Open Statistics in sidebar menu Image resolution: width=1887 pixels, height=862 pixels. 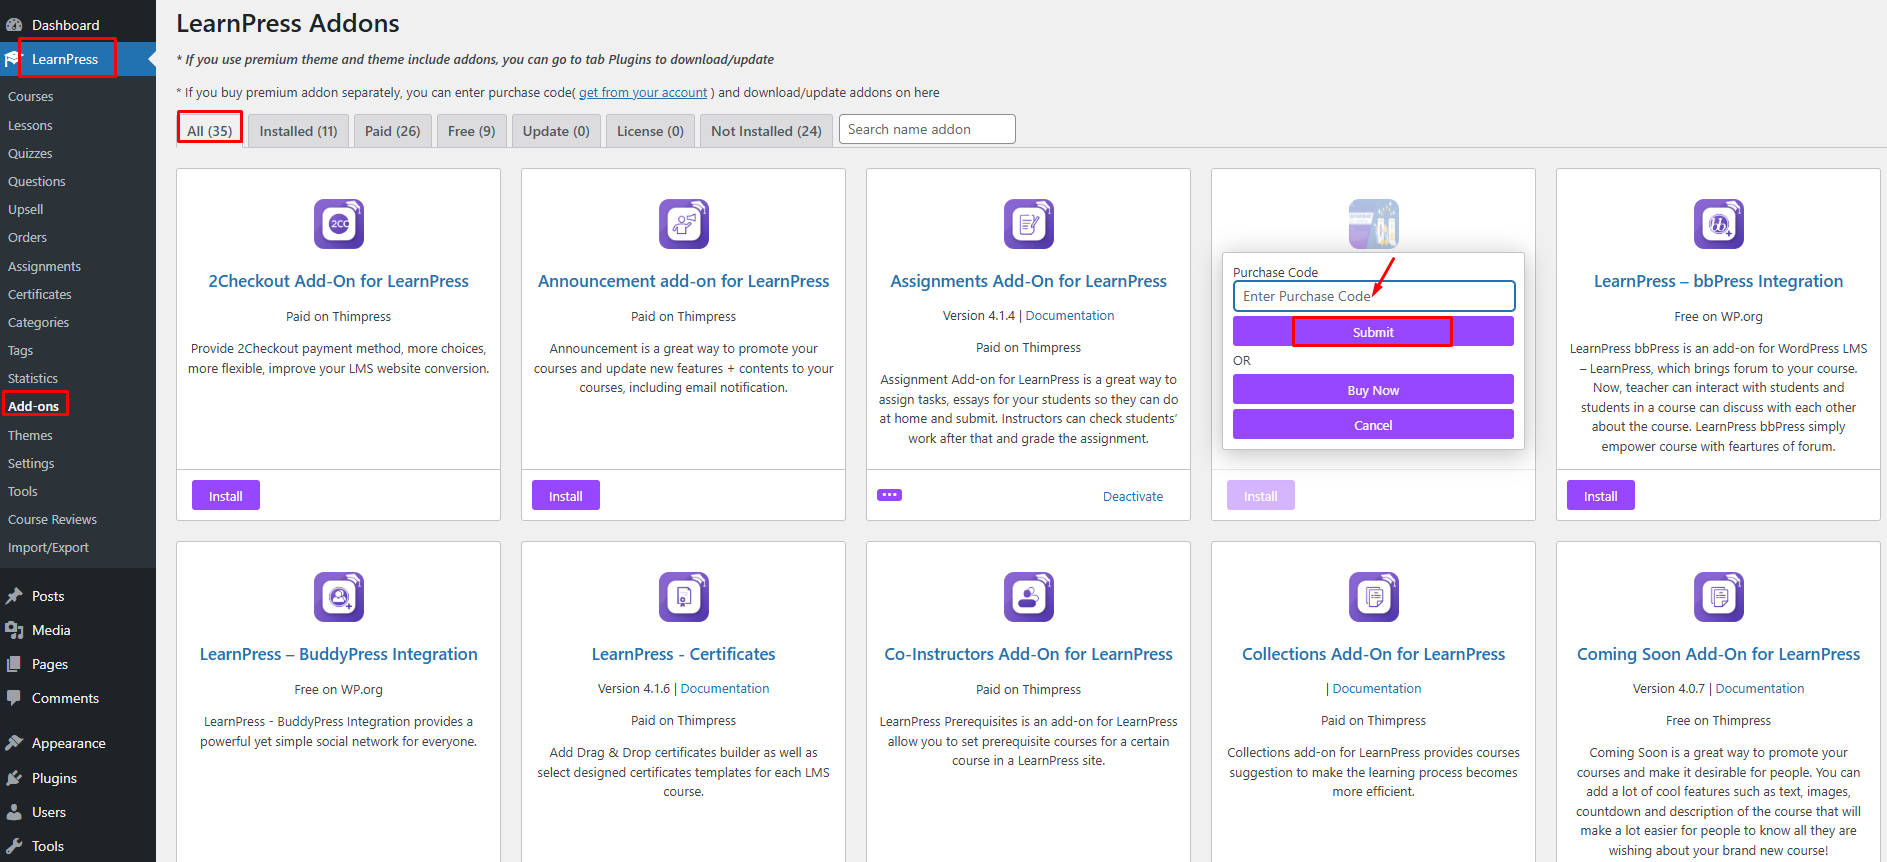(x=33, y=378)
